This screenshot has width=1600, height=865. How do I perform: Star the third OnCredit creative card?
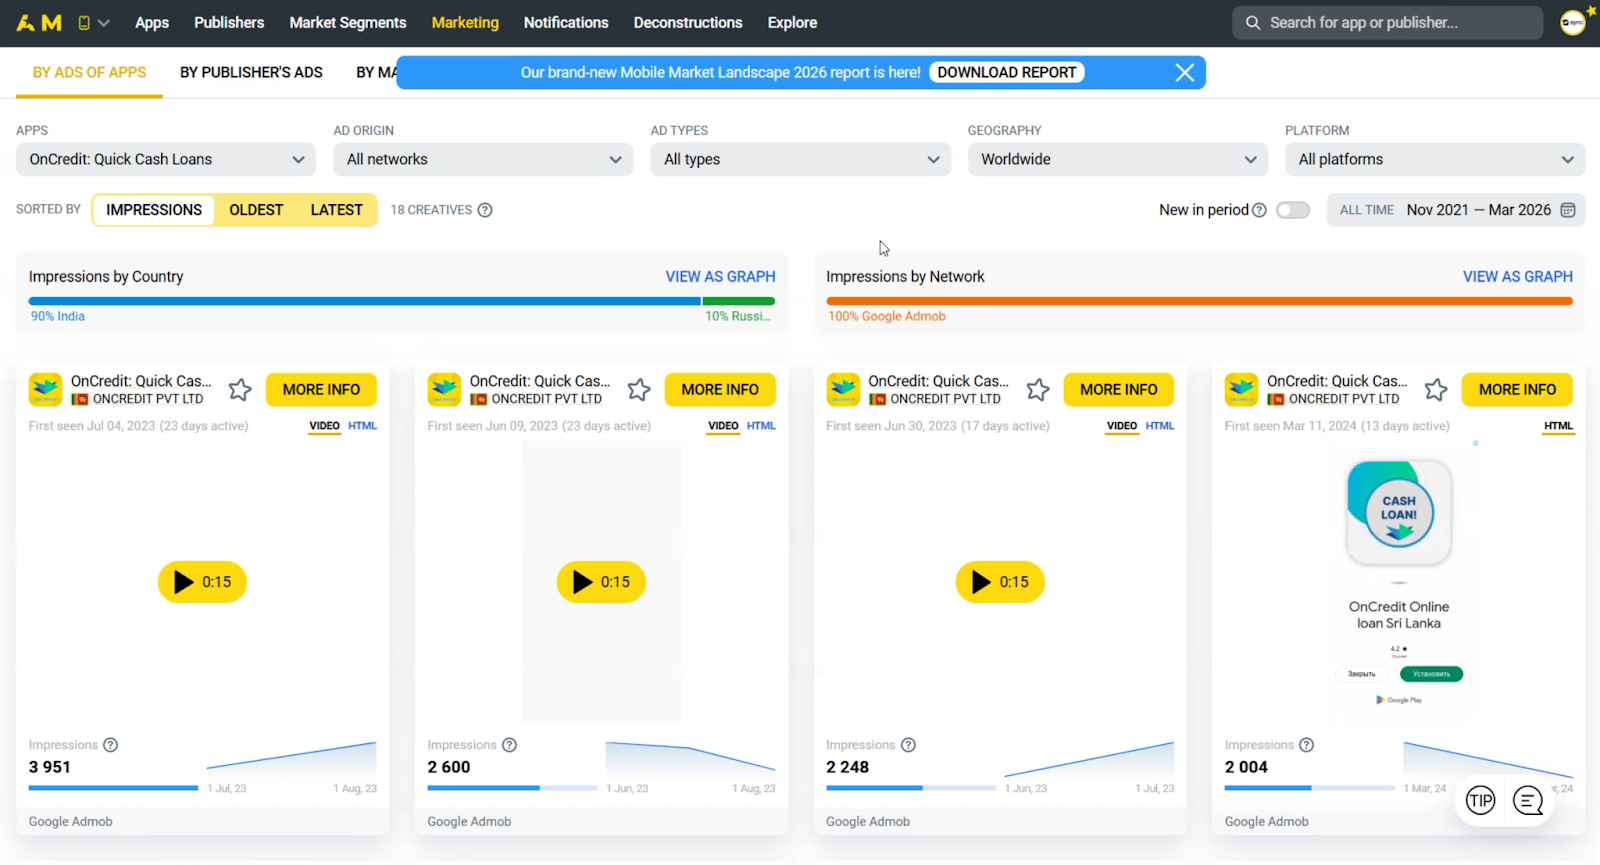point(1038,390)
